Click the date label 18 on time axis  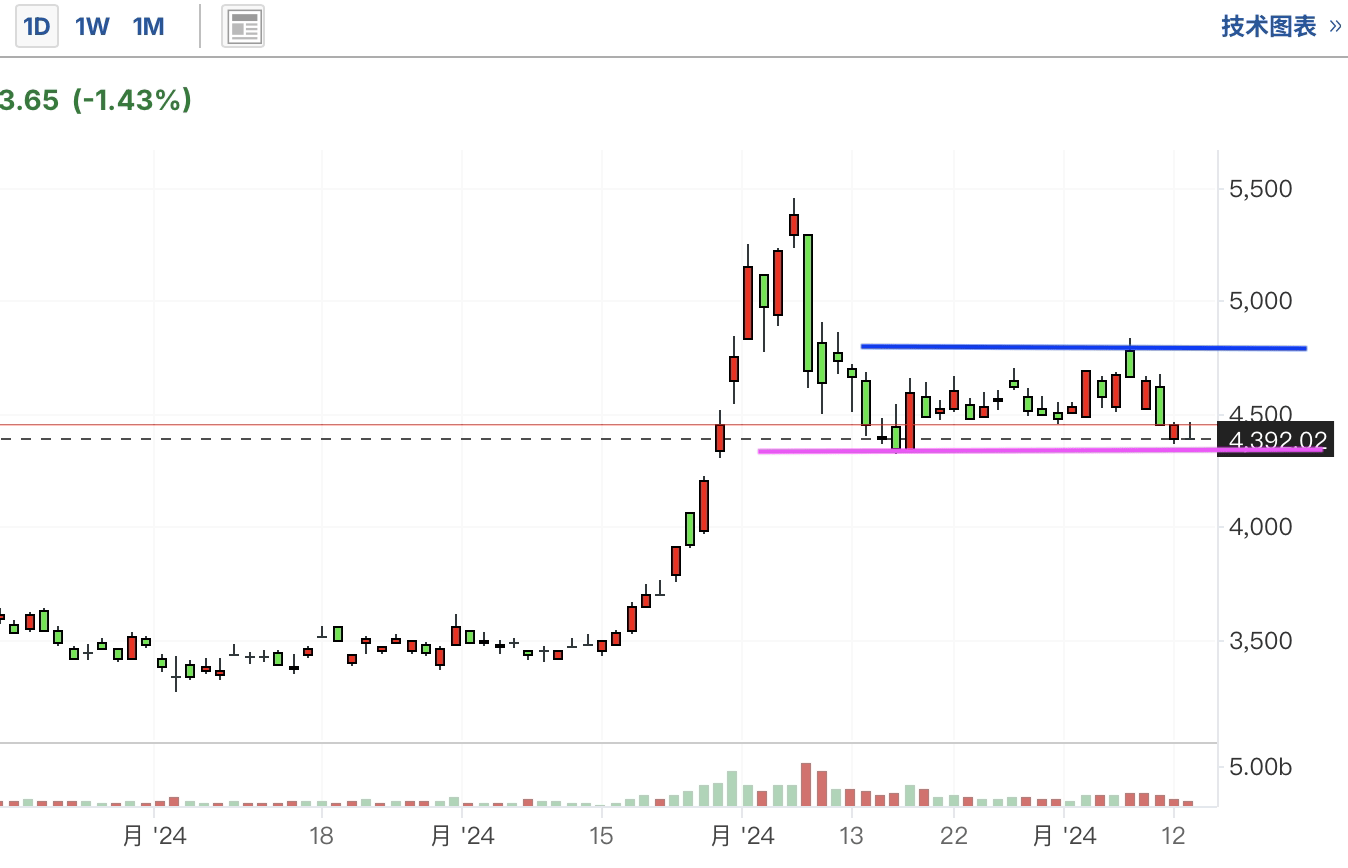coord(321,836)
